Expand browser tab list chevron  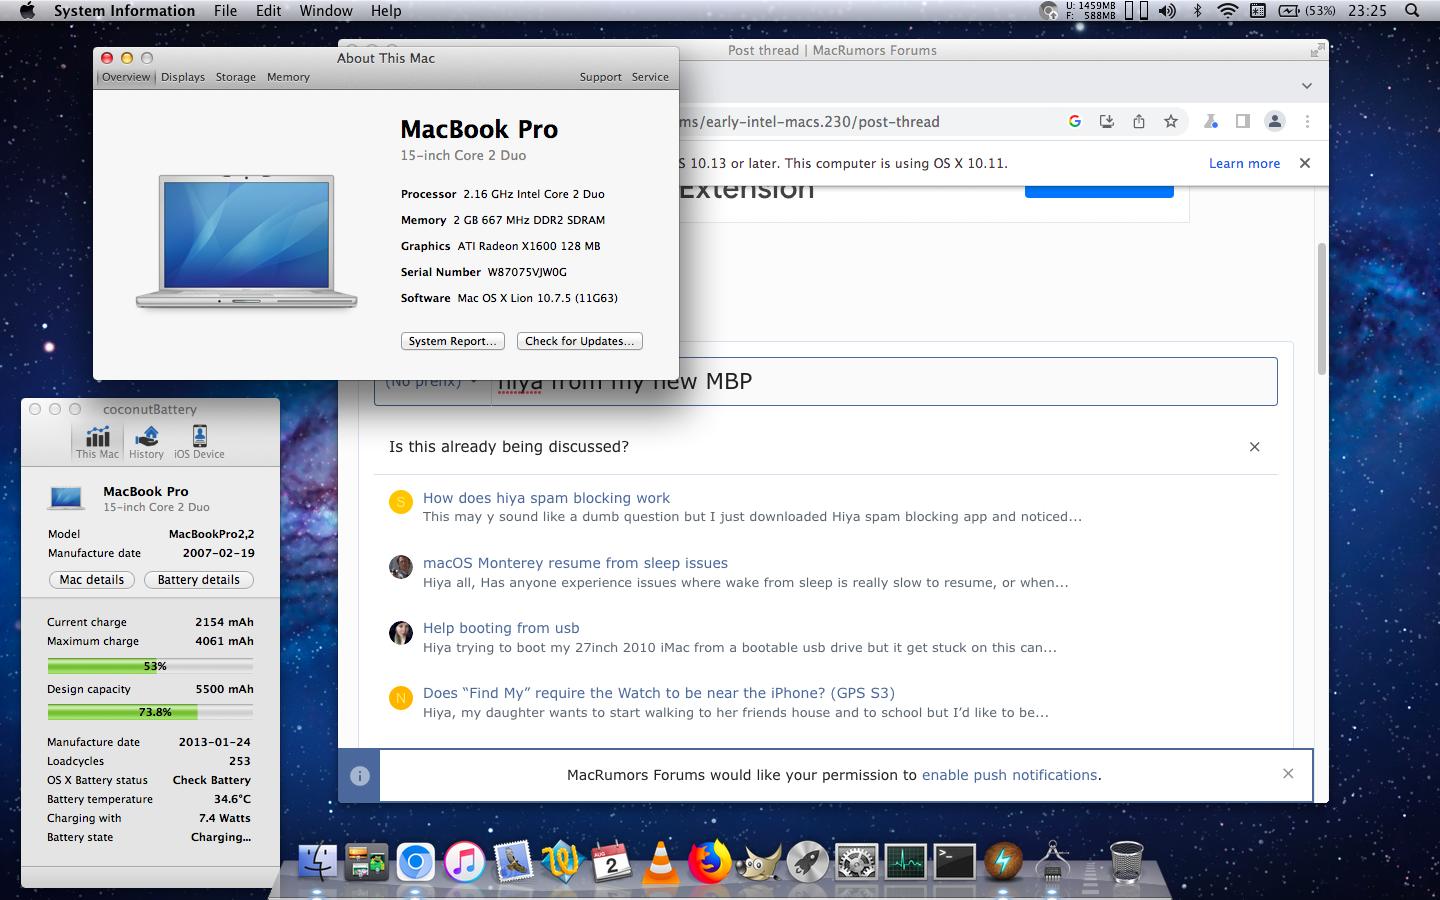point(1307,86)
